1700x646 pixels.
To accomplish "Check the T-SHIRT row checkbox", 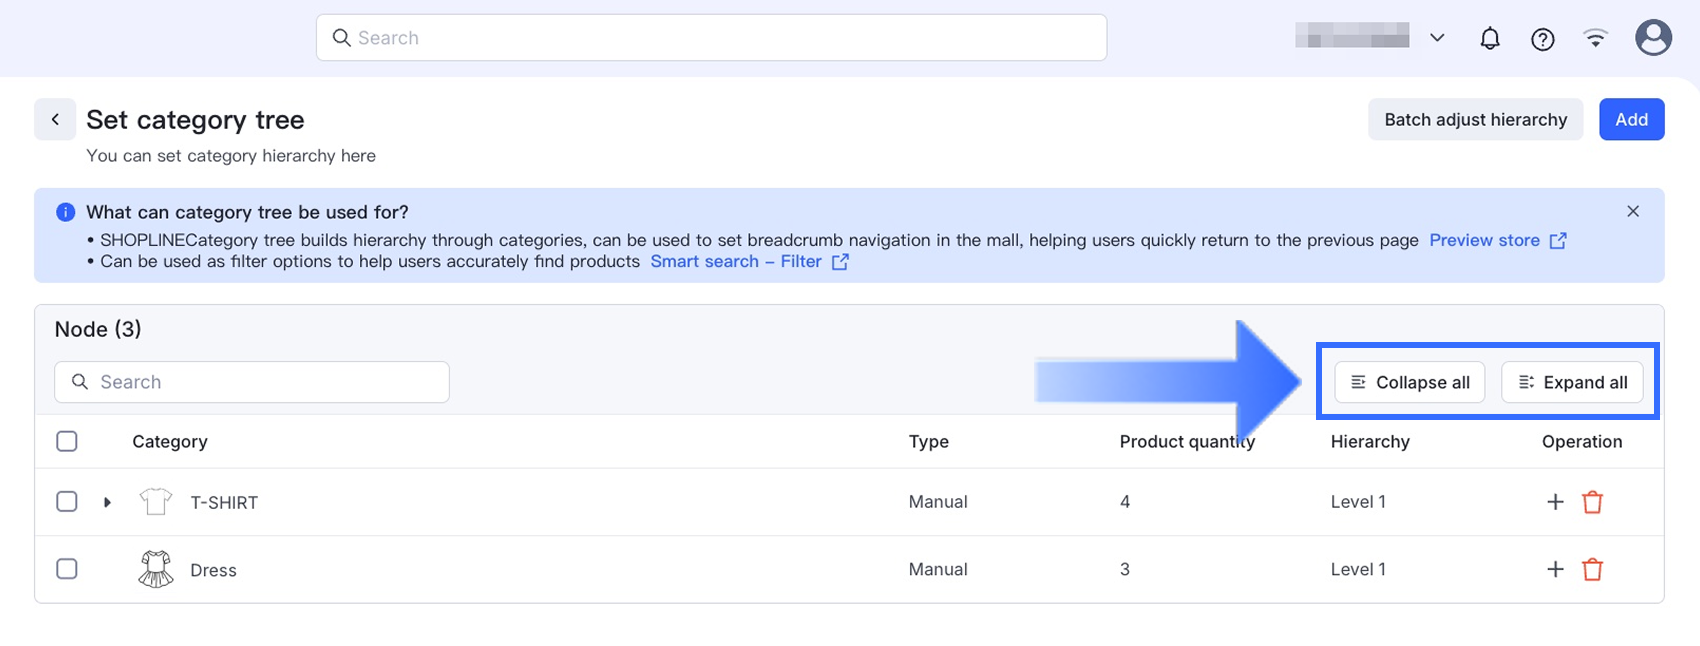I will point(67,501).
